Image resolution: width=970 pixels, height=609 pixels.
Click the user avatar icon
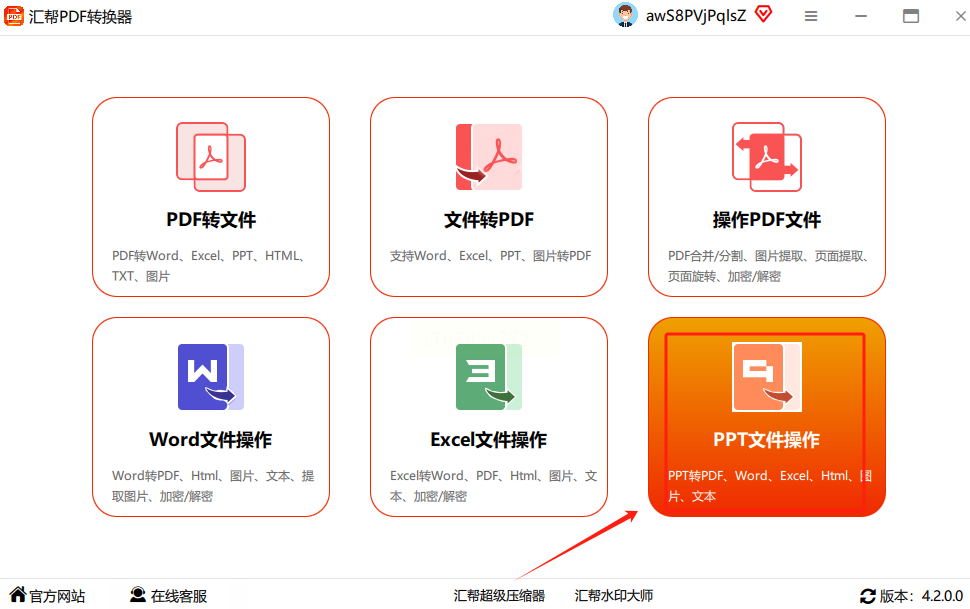coord(625,16)
